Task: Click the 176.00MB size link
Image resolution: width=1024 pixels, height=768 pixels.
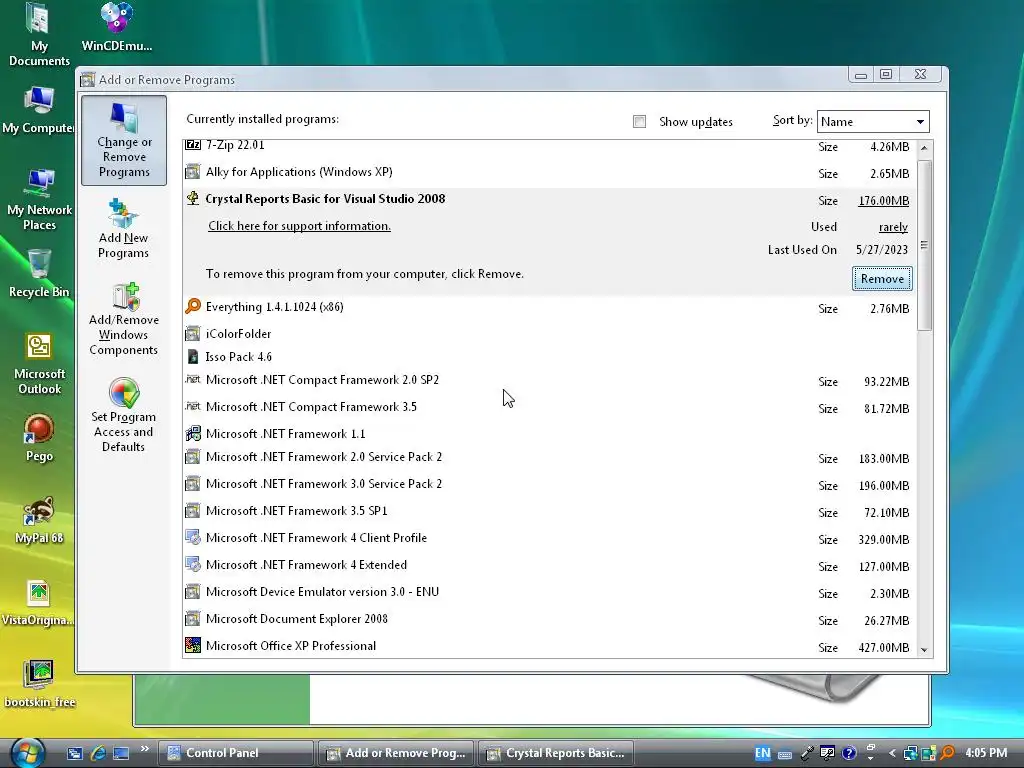Action: click(883, 200)
